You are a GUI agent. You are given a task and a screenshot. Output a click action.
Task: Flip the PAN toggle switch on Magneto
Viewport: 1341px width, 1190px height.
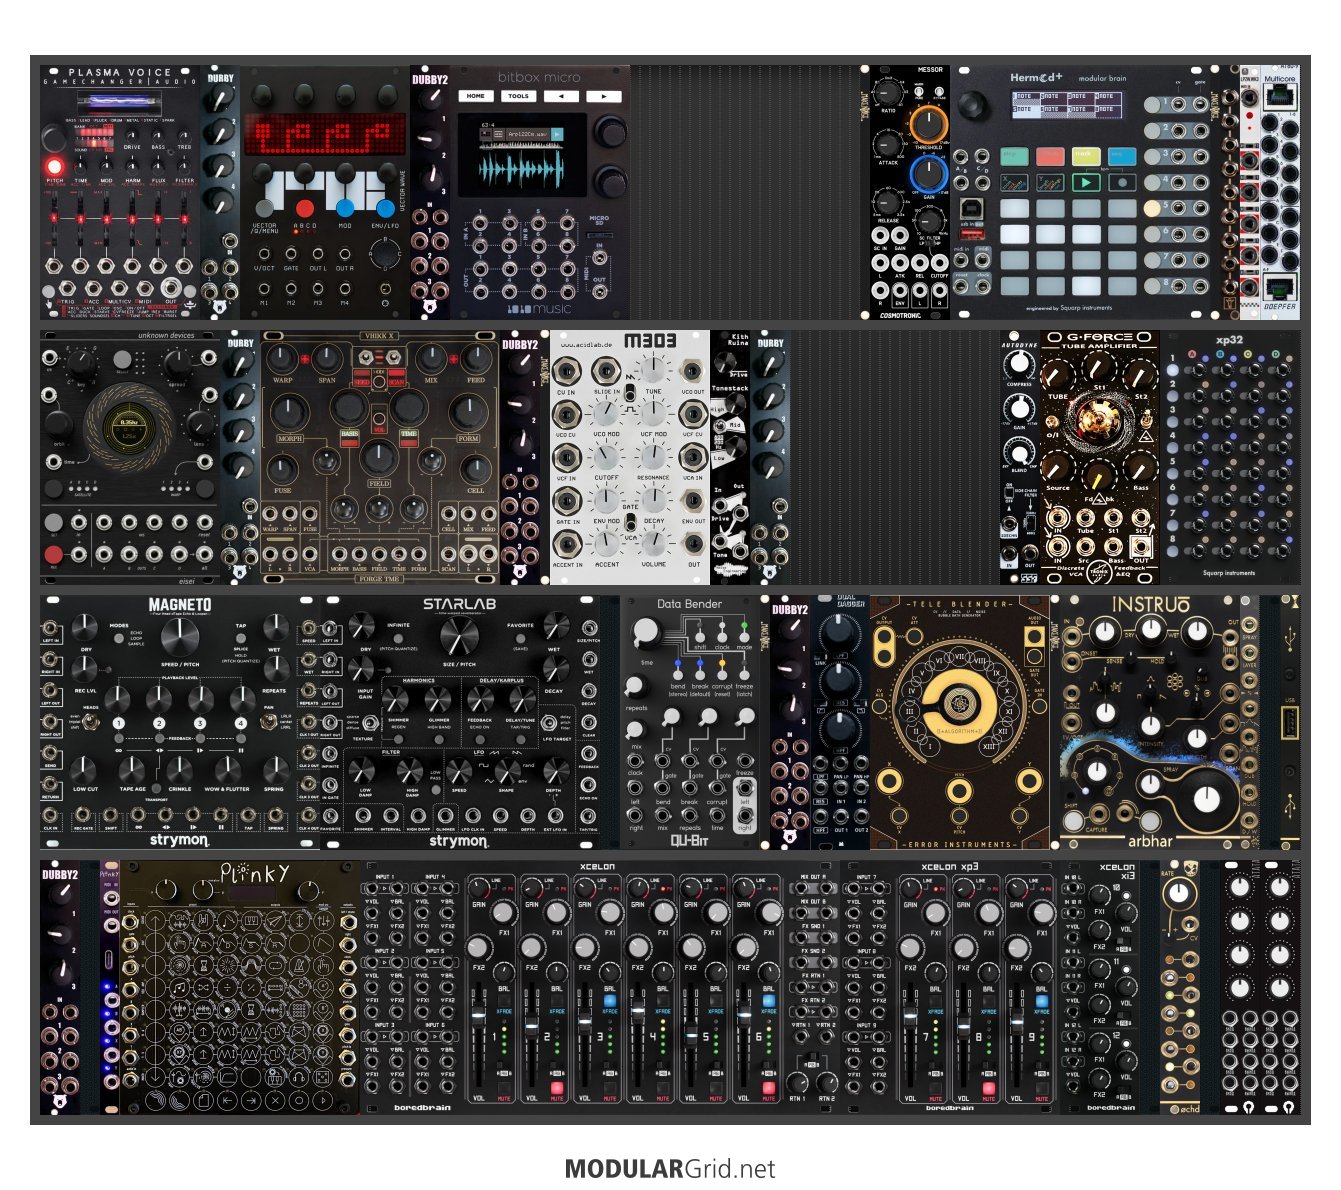coord(271,721)
